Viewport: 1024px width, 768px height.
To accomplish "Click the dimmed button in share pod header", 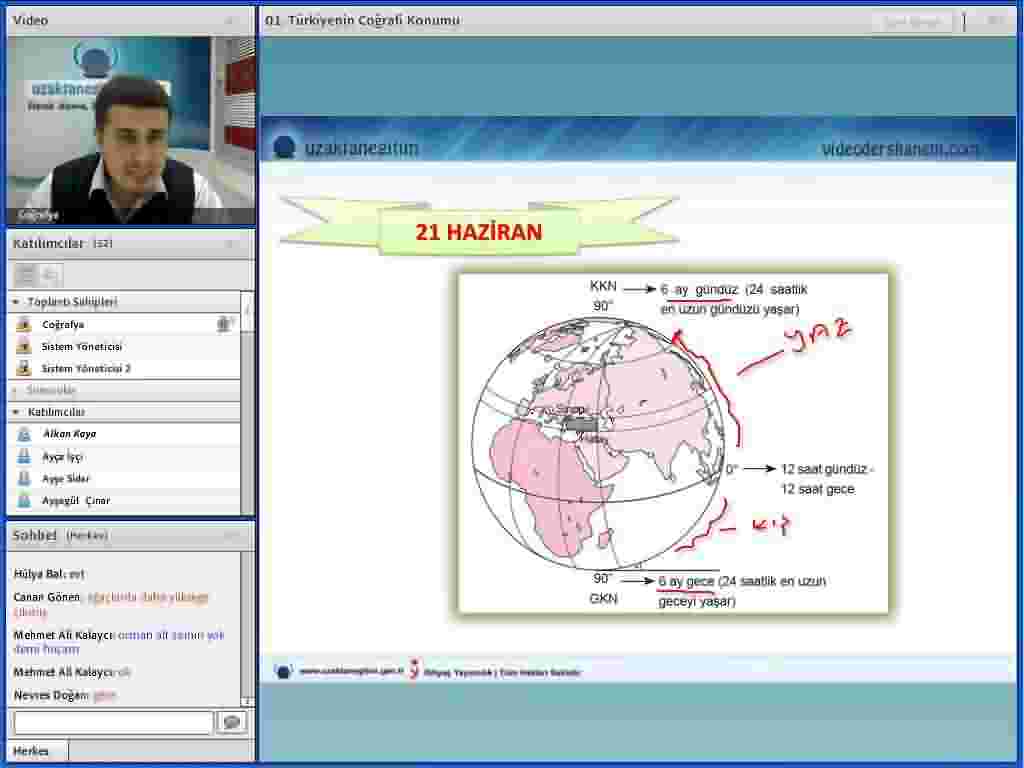I will point(912,22).
